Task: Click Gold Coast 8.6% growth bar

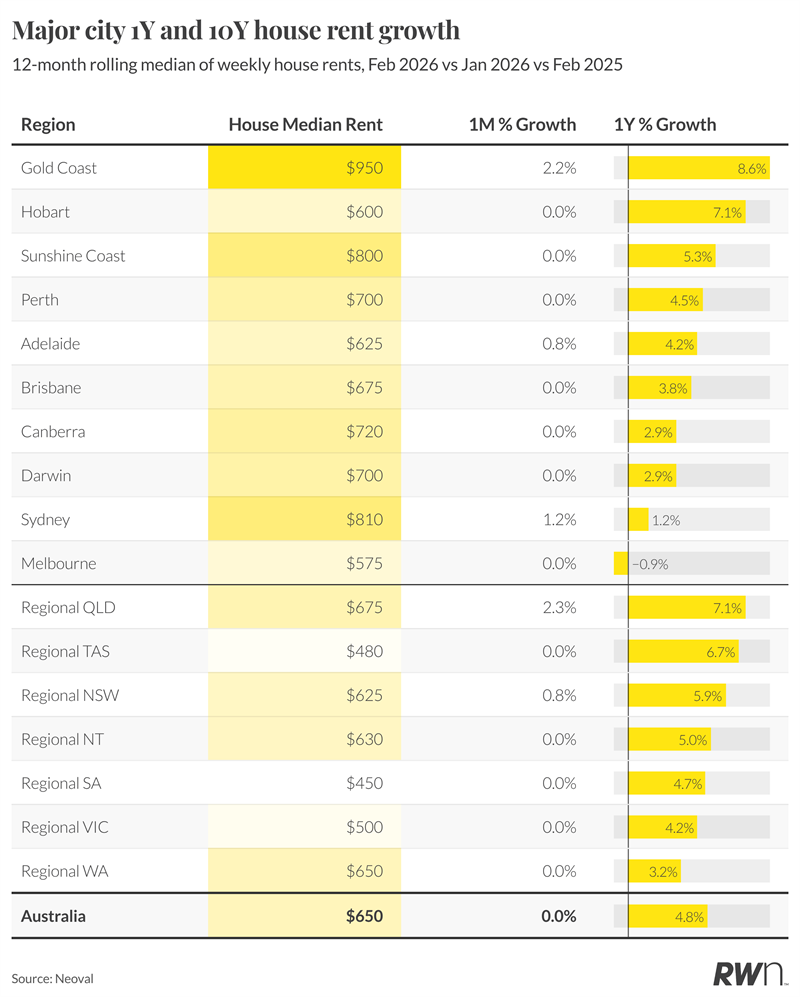Action: (x=698, y=168)
